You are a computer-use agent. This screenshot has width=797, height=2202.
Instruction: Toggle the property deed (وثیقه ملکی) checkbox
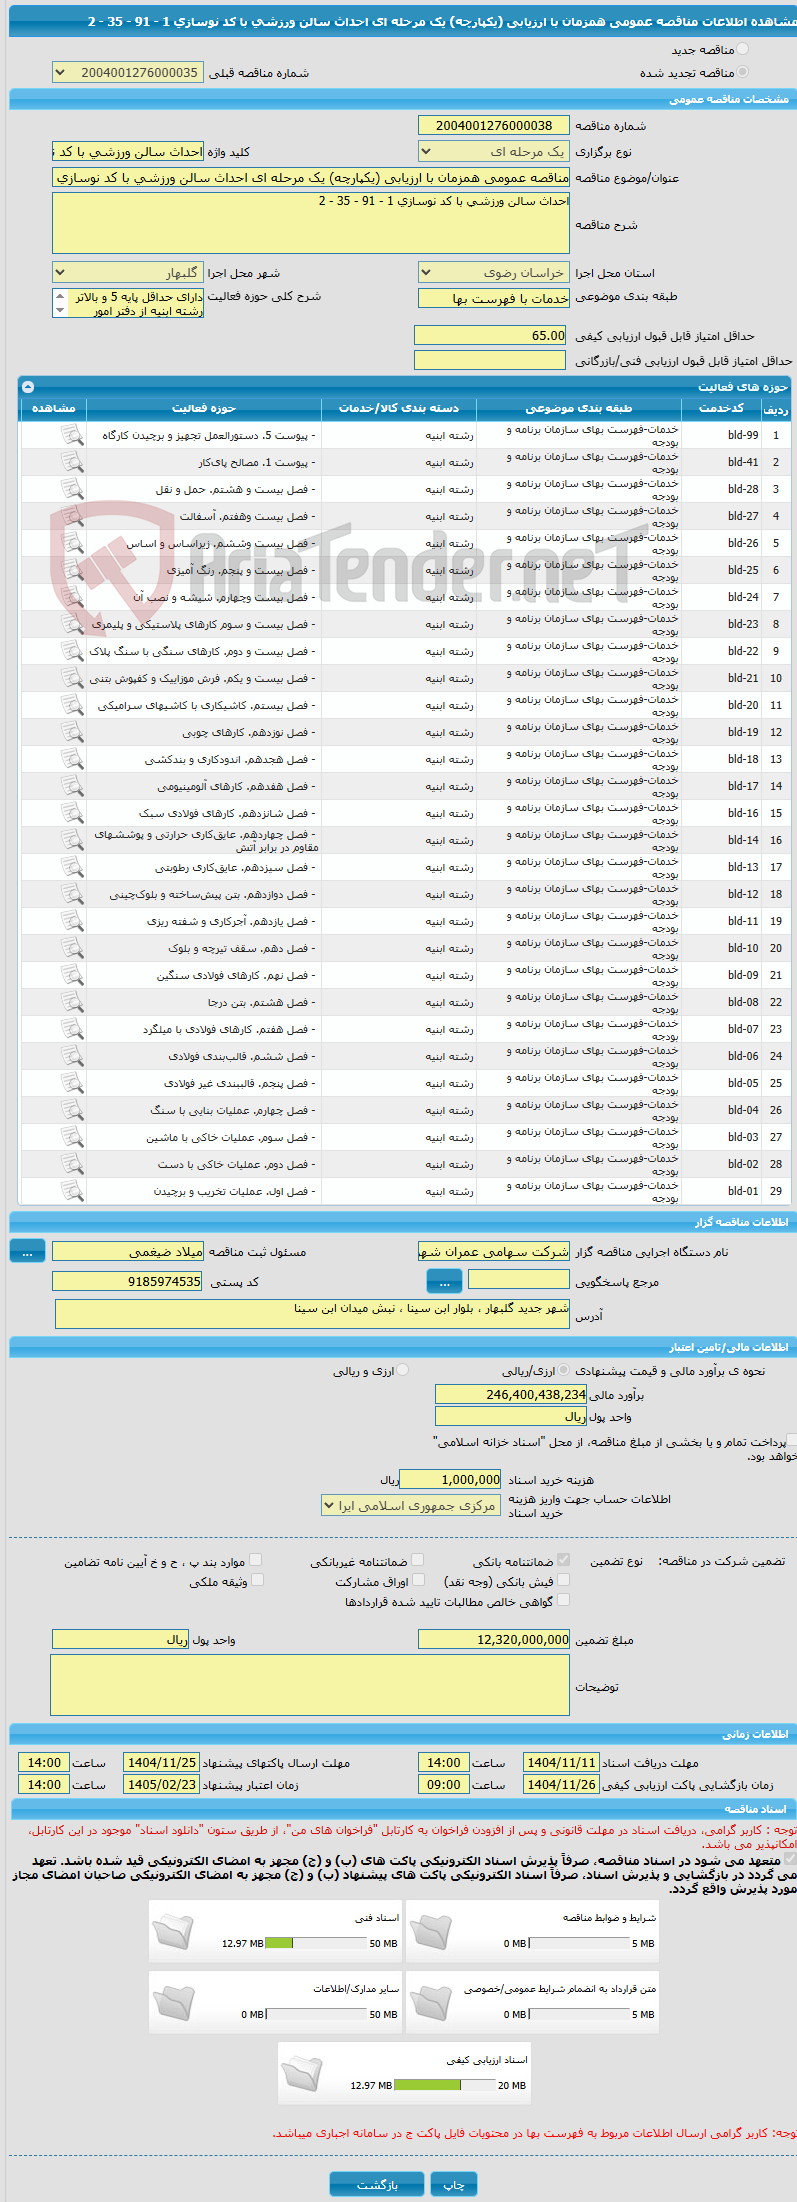click(256, 1581)
